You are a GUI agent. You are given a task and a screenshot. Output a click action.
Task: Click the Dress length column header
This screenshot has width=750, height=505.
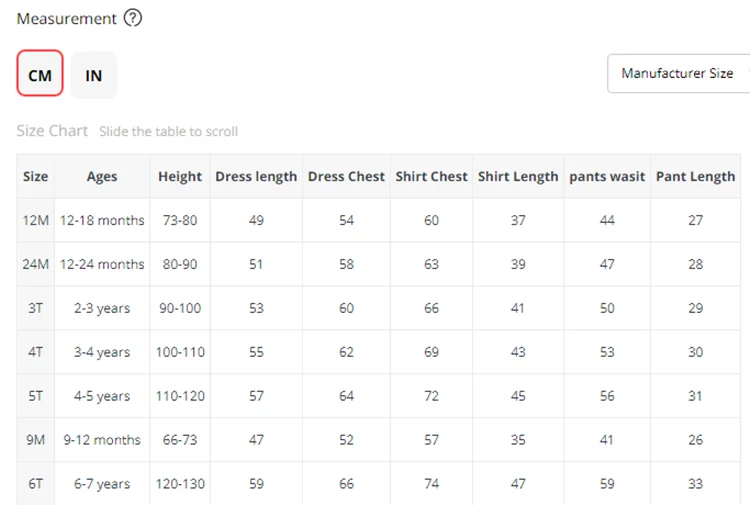256,176
